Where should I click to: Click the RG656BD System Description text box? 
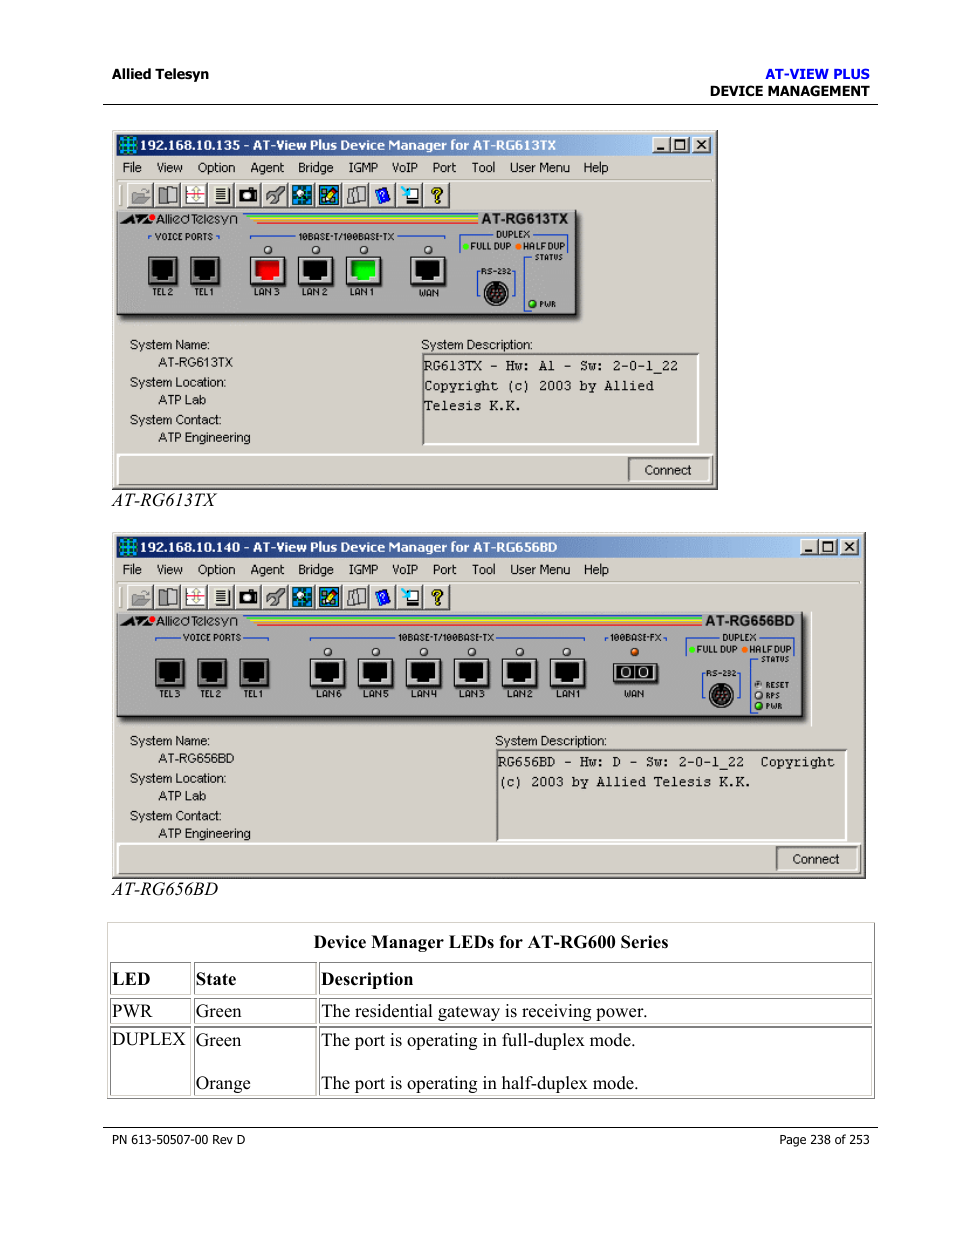coord(671,795)
